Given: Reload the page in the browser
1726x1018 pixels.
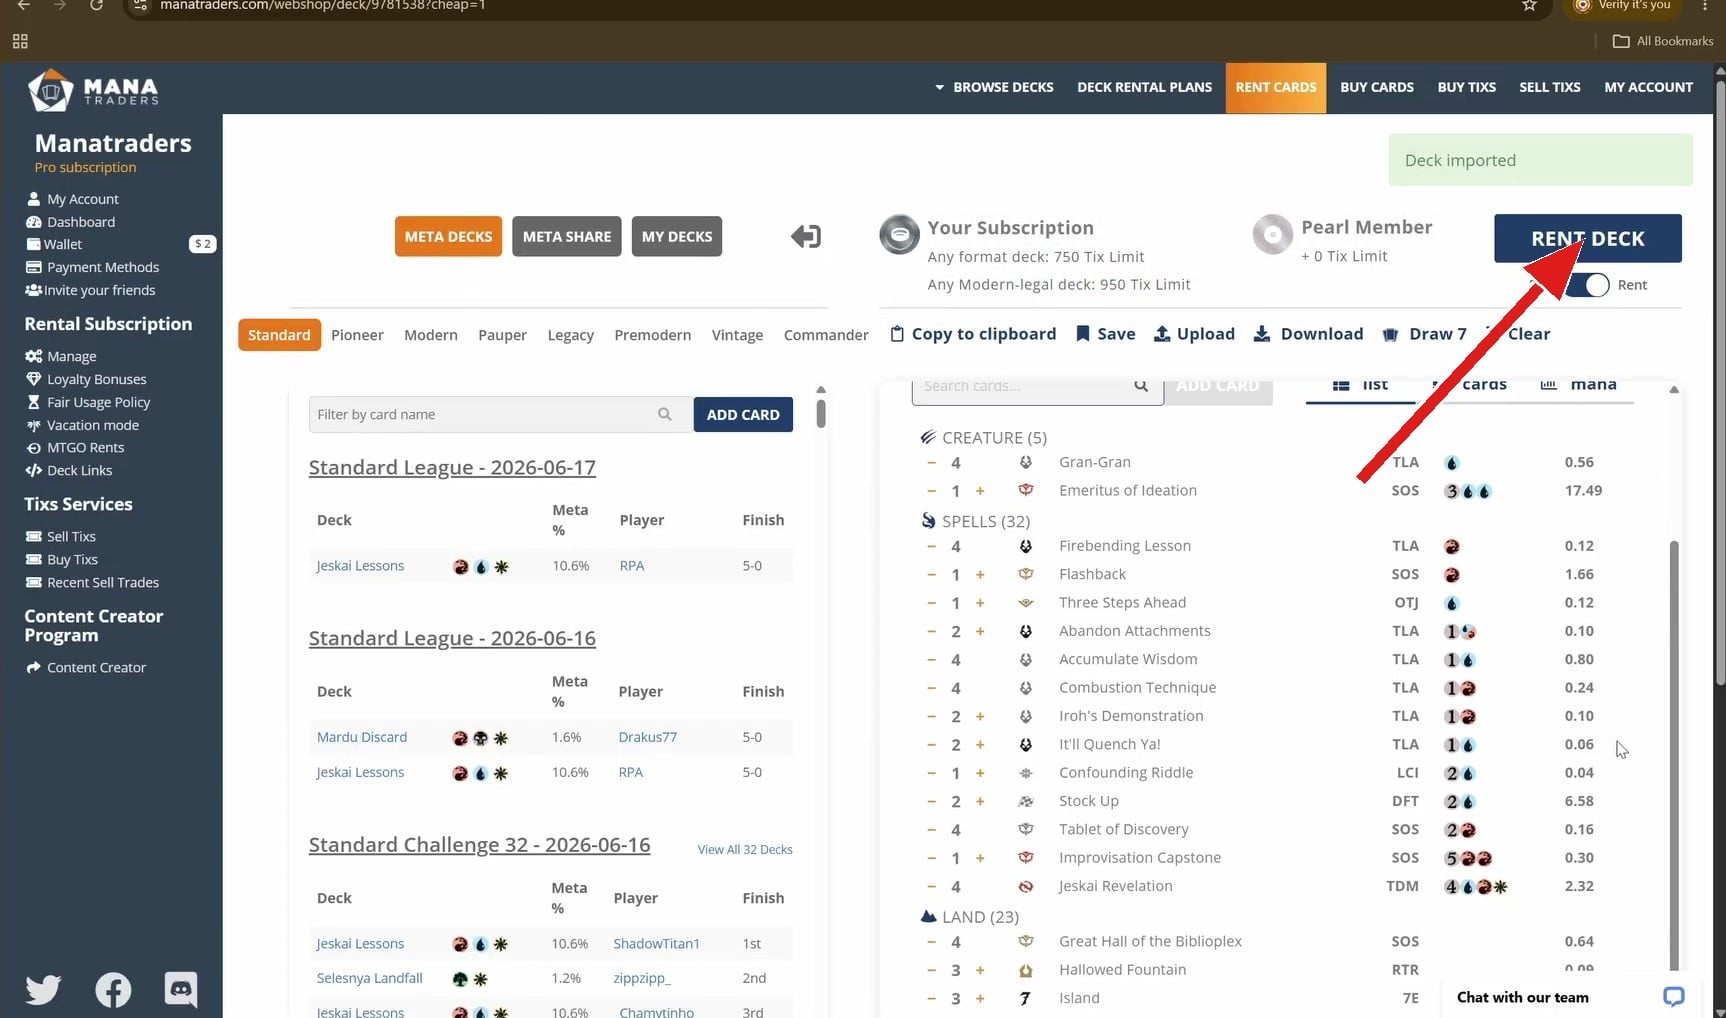Looking at the screenshot, I should (96, 6).
